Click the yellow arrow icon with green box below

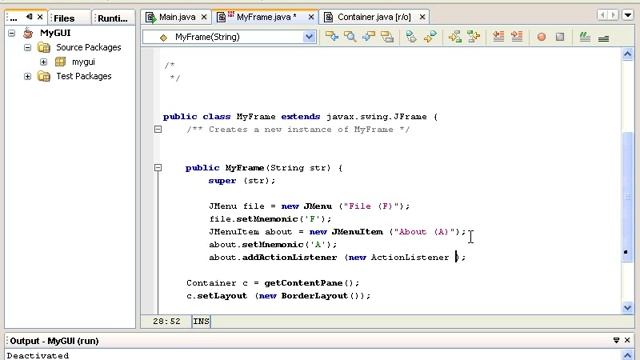[x=455, y=37]
